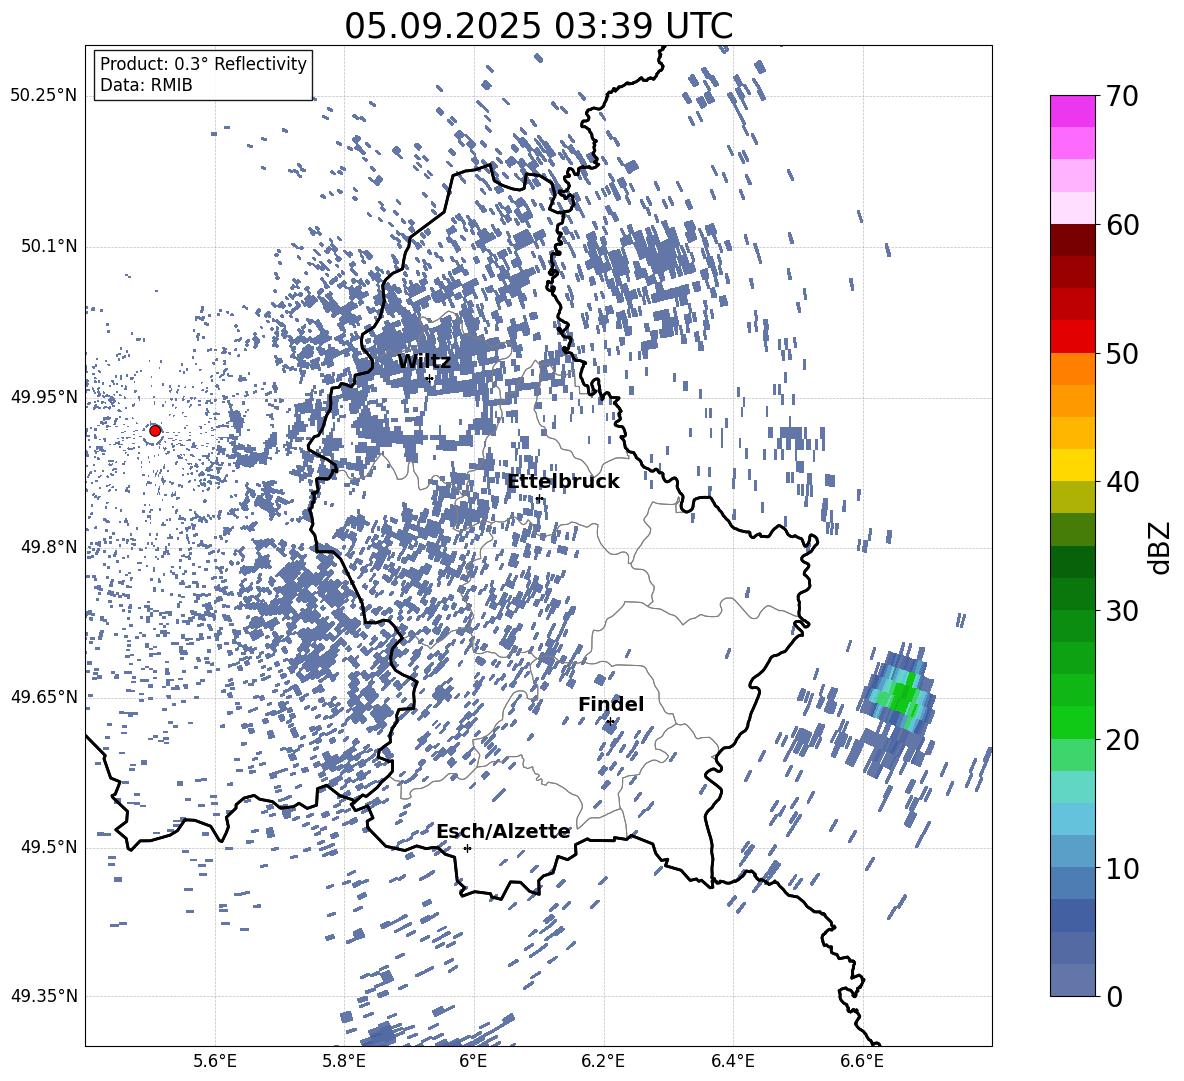Image resolution: width=1184 pixels, height=1081 pixels.
Task: Click the 60 value on colorbar
Action: [x=1122, y=225]
